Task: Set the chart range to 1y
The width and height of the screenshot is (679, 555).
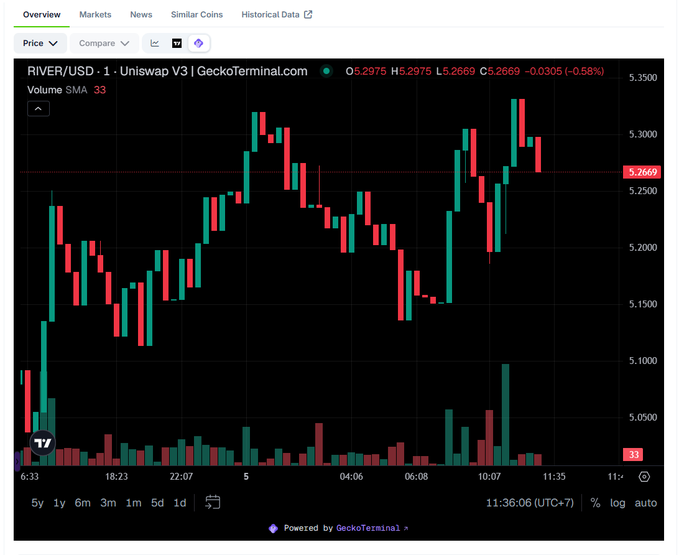Action: [x=59, y=503]
